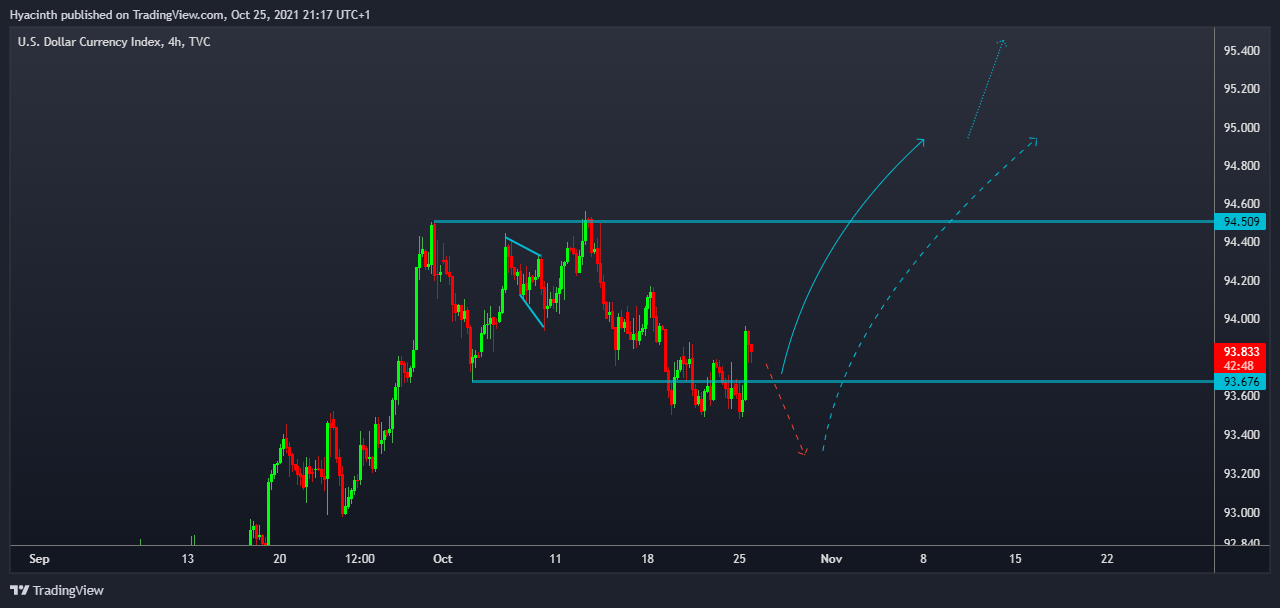Image resolution: width=1280 pixels, height=608 pixels.
Task: Select the 93.676 blue price label
Action: [1240, 381]
